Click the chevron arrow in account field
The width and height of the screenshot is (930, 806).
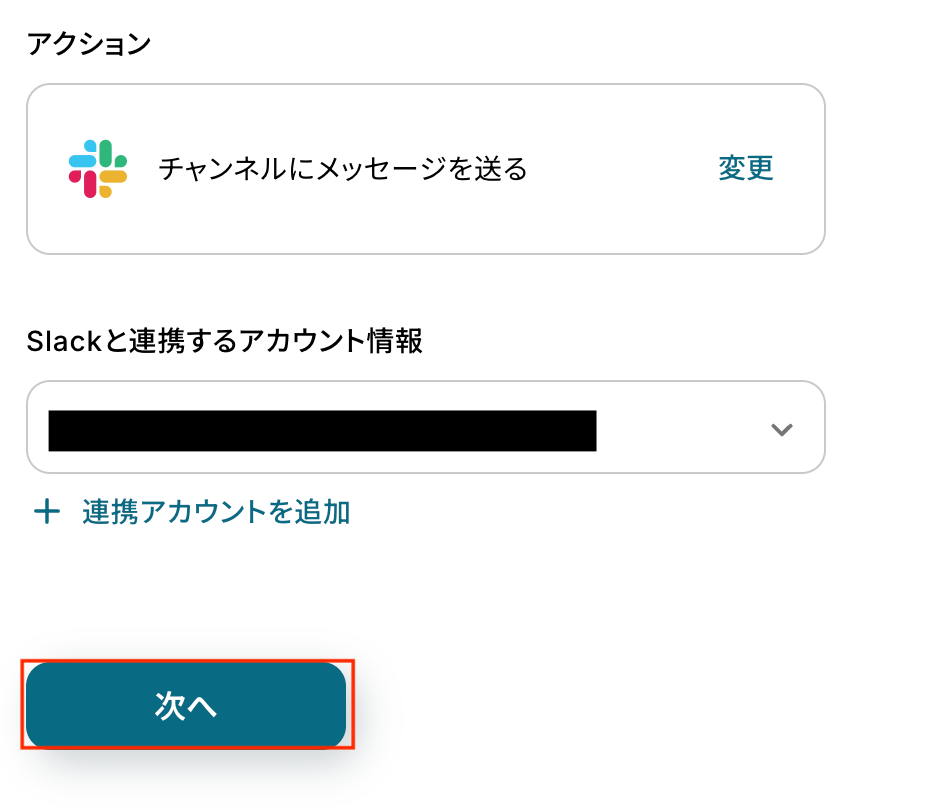point(782,430)
